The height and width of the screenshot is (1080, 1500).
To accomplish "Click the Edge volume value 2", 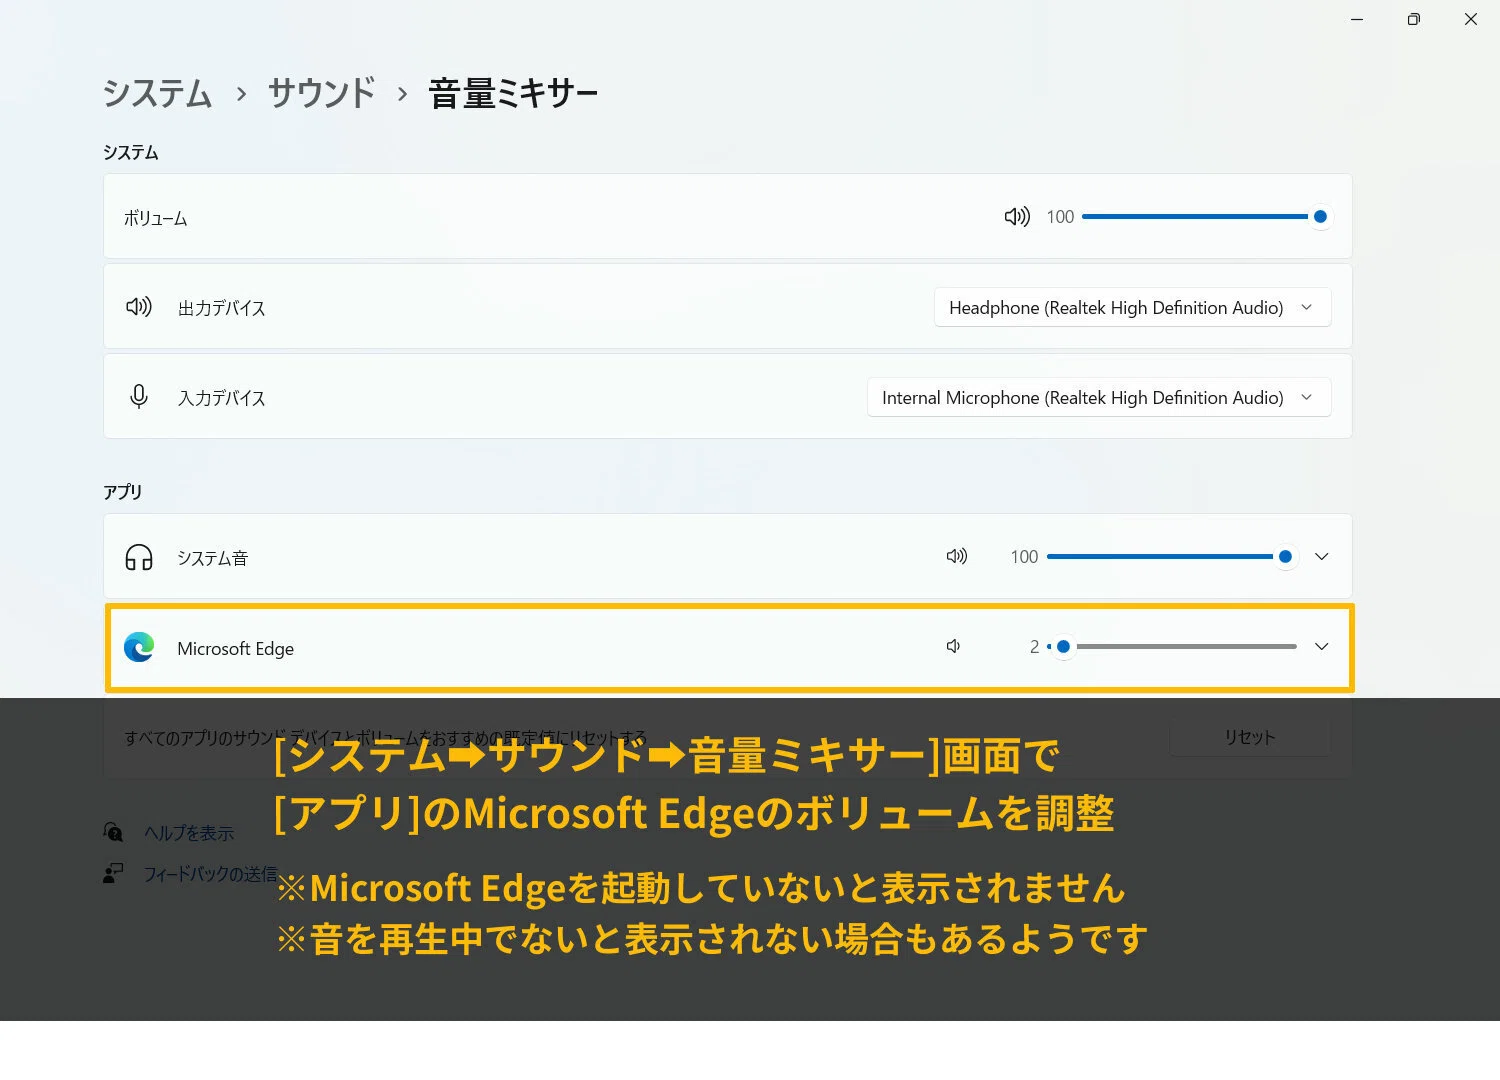I will point(1034,647).
